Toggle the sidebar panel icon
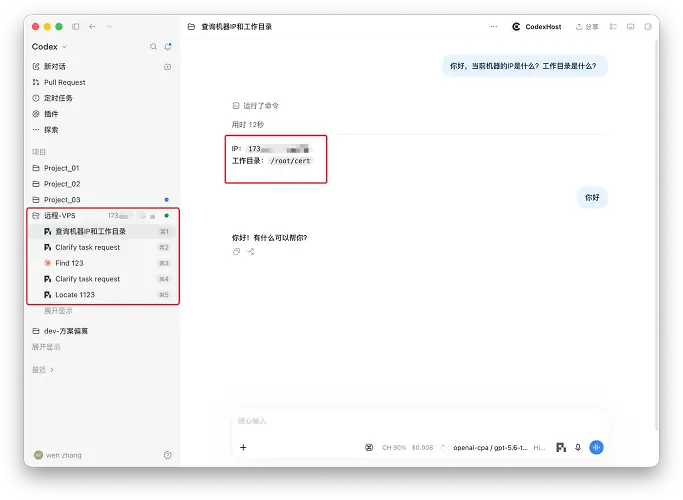683x500 pixels. pos(75,27)
